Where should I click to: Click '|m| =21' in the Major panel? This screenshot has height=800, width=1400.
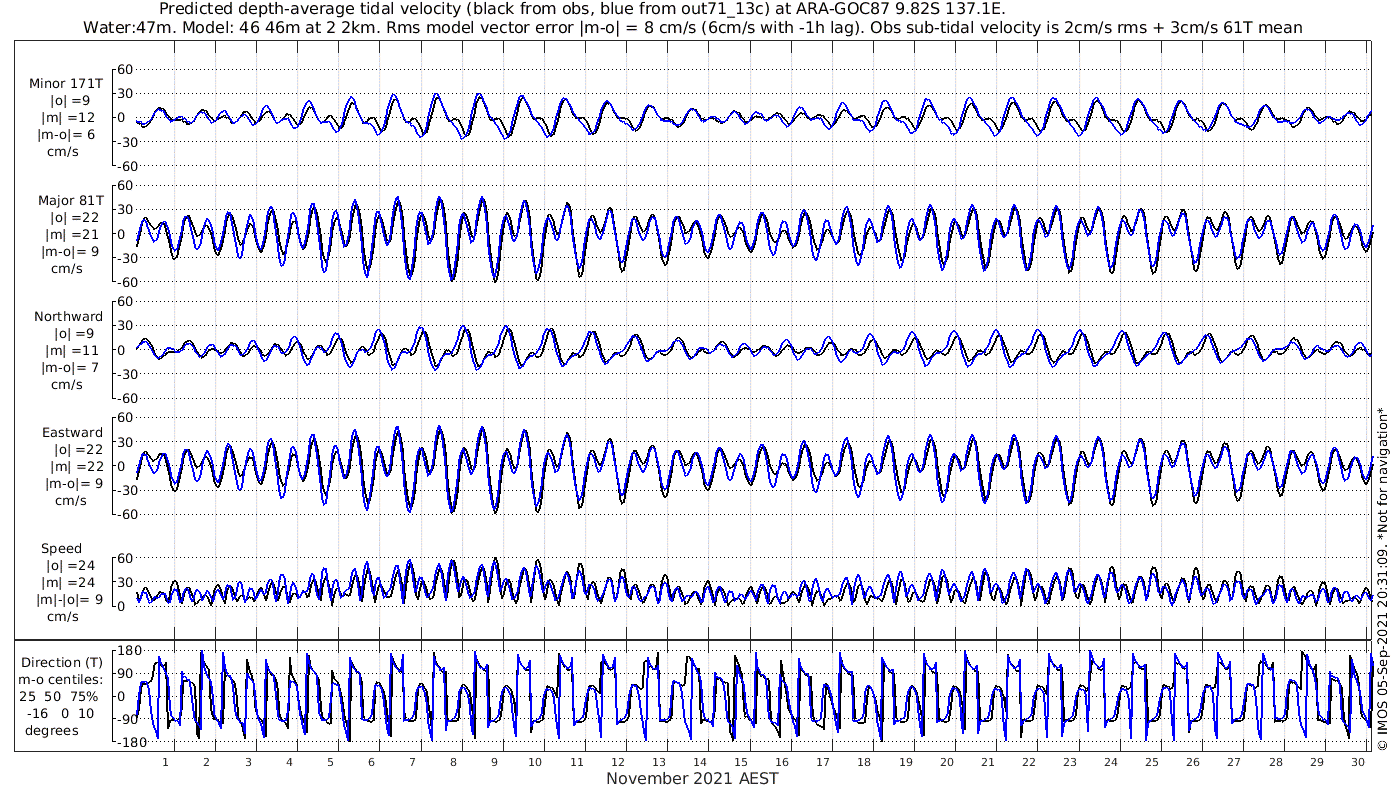70,234
